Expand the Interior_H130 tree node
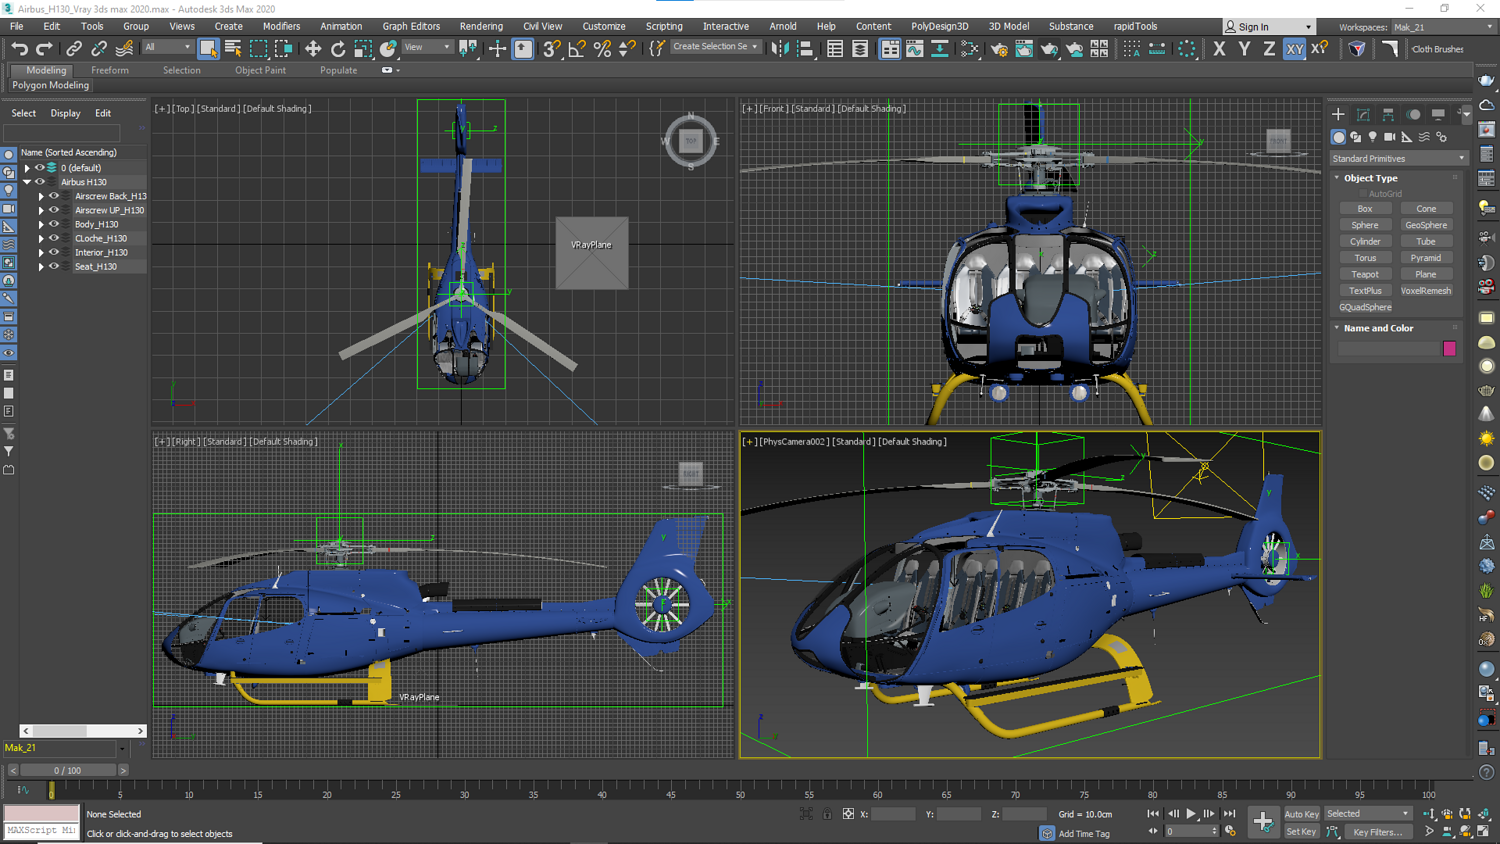Screen dimensions: 1500x844 click(x=41, y=252)
